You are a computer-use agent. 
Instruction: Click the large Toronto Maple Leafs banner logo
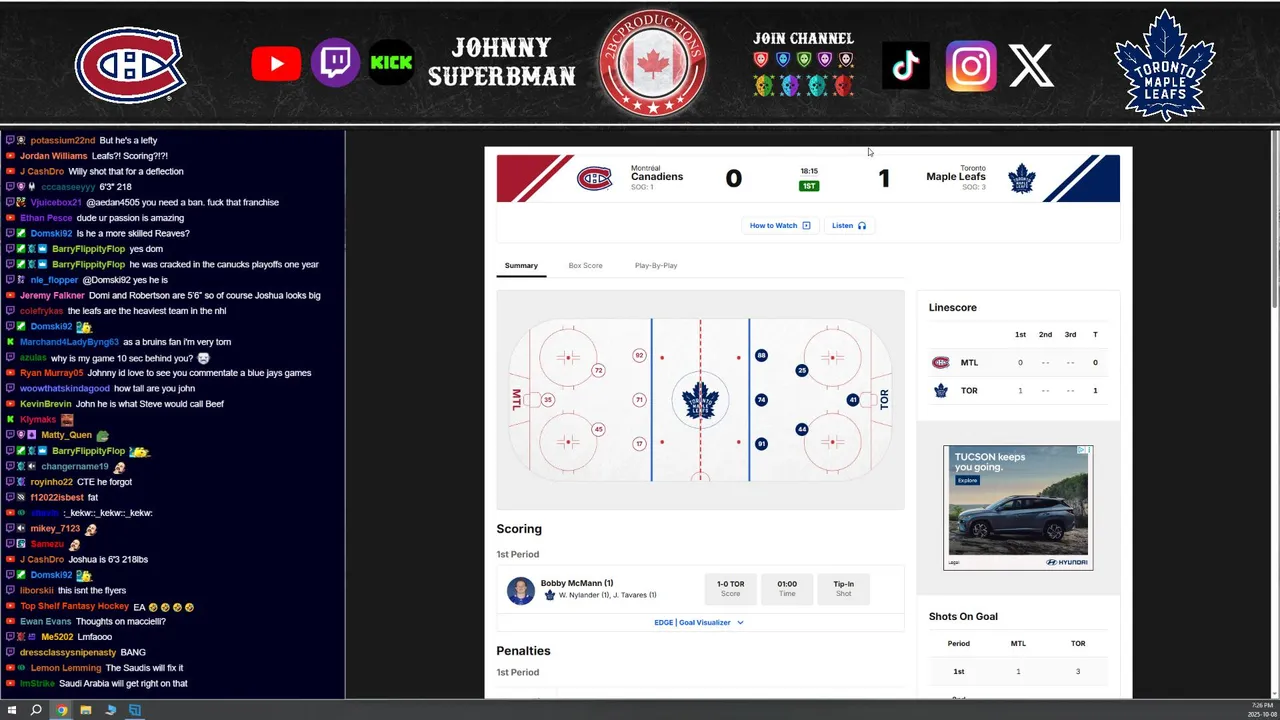[x=1165, y=65]
